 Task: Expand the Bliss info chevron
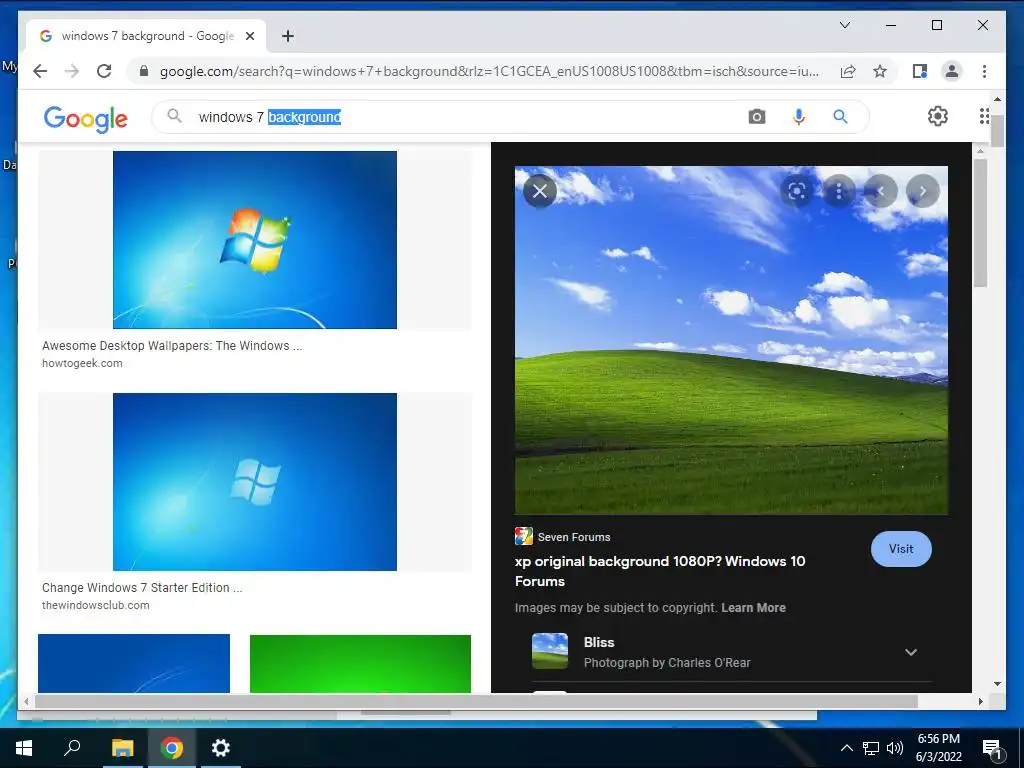911,652
